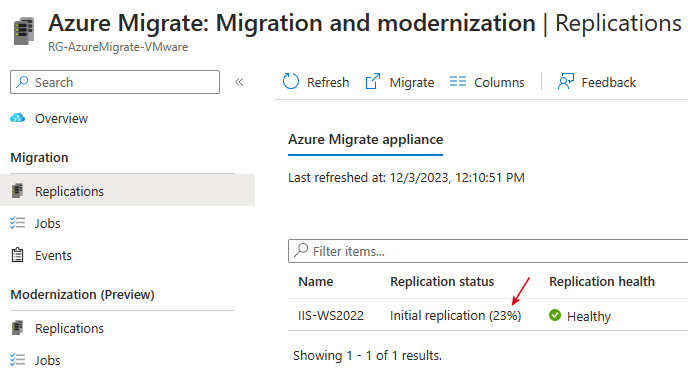The width and height of the screenshot is (688, 380).
Task: Select the Migration Replications server icon
Action: tap(18, 191)
